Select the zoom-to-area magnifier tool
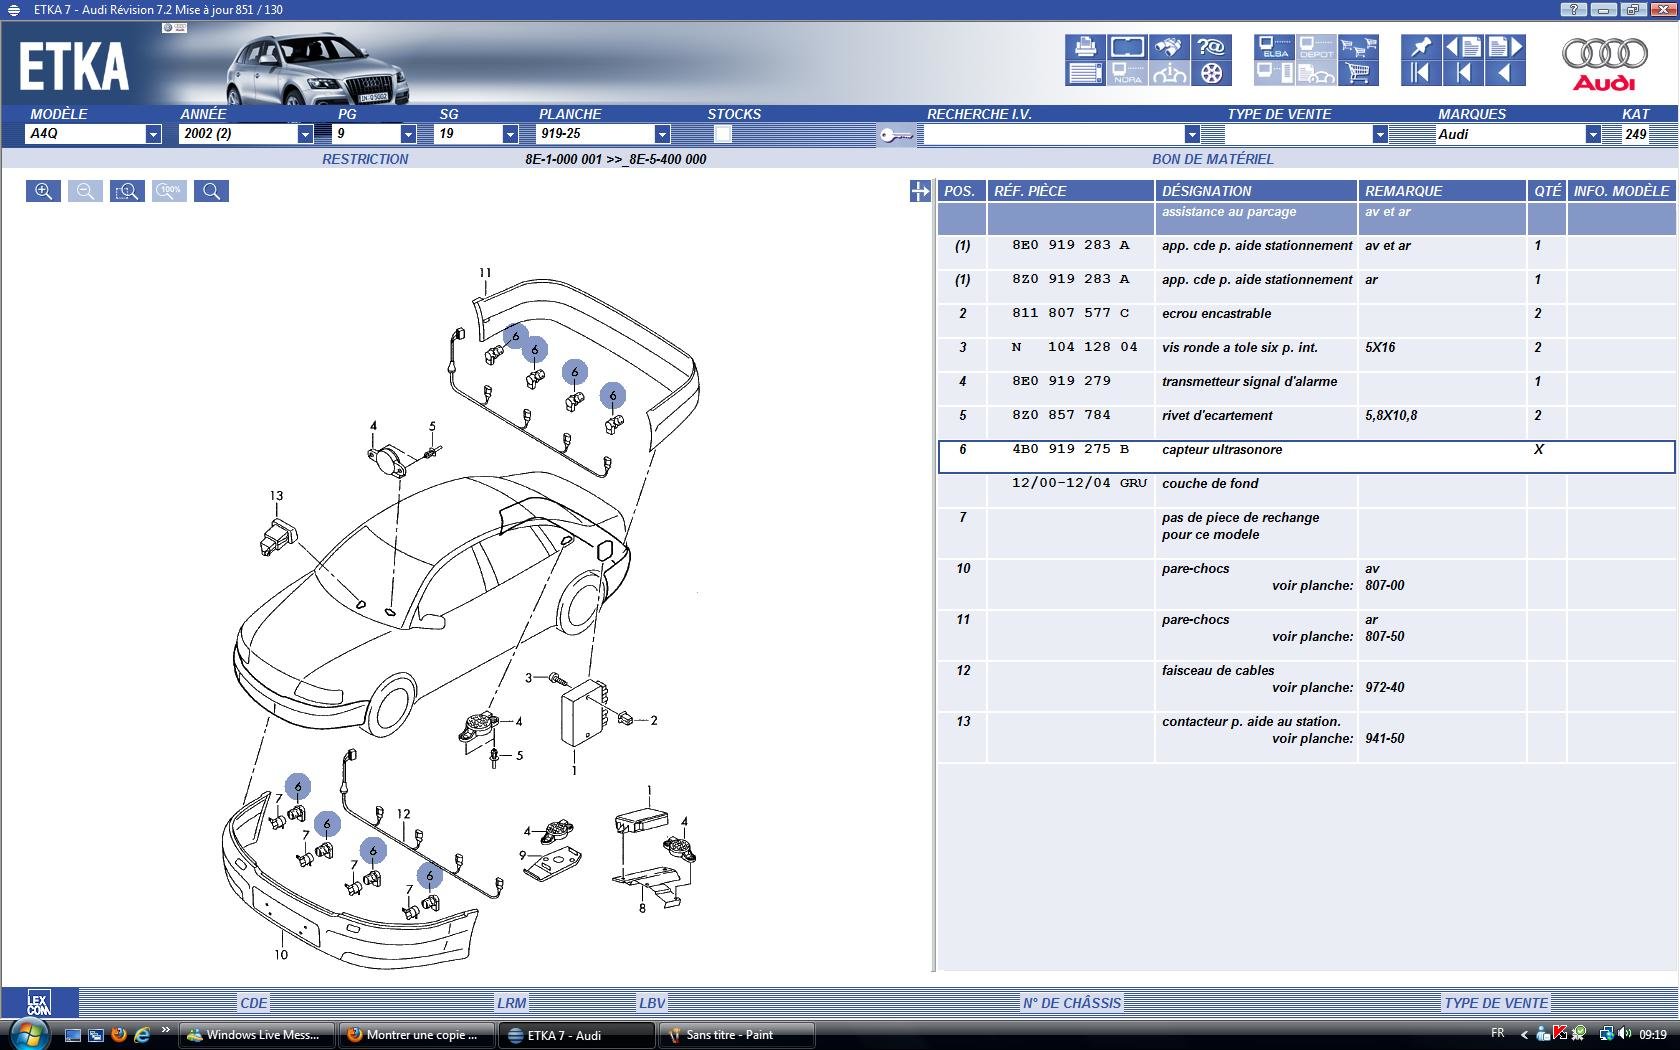 [x=127, y=191]
